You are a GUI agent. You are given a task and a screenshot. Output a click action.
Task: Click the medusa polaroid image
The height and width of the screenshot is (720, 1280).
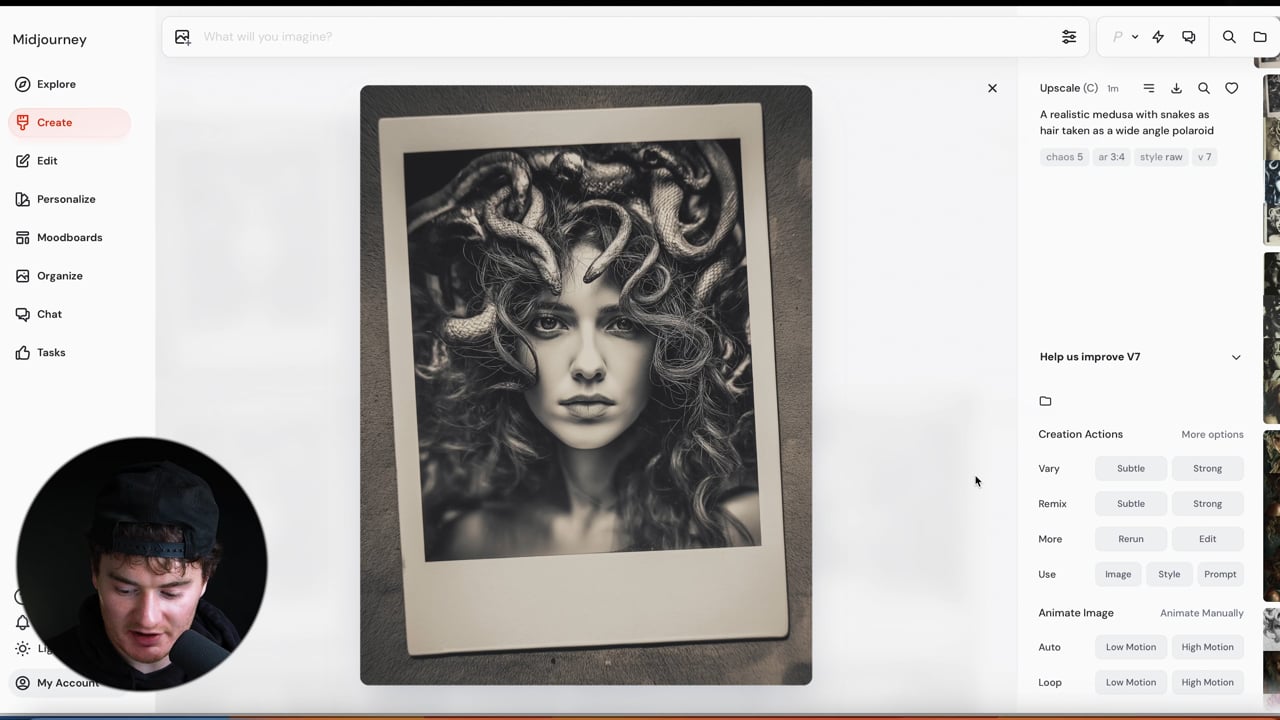(586, 385)
